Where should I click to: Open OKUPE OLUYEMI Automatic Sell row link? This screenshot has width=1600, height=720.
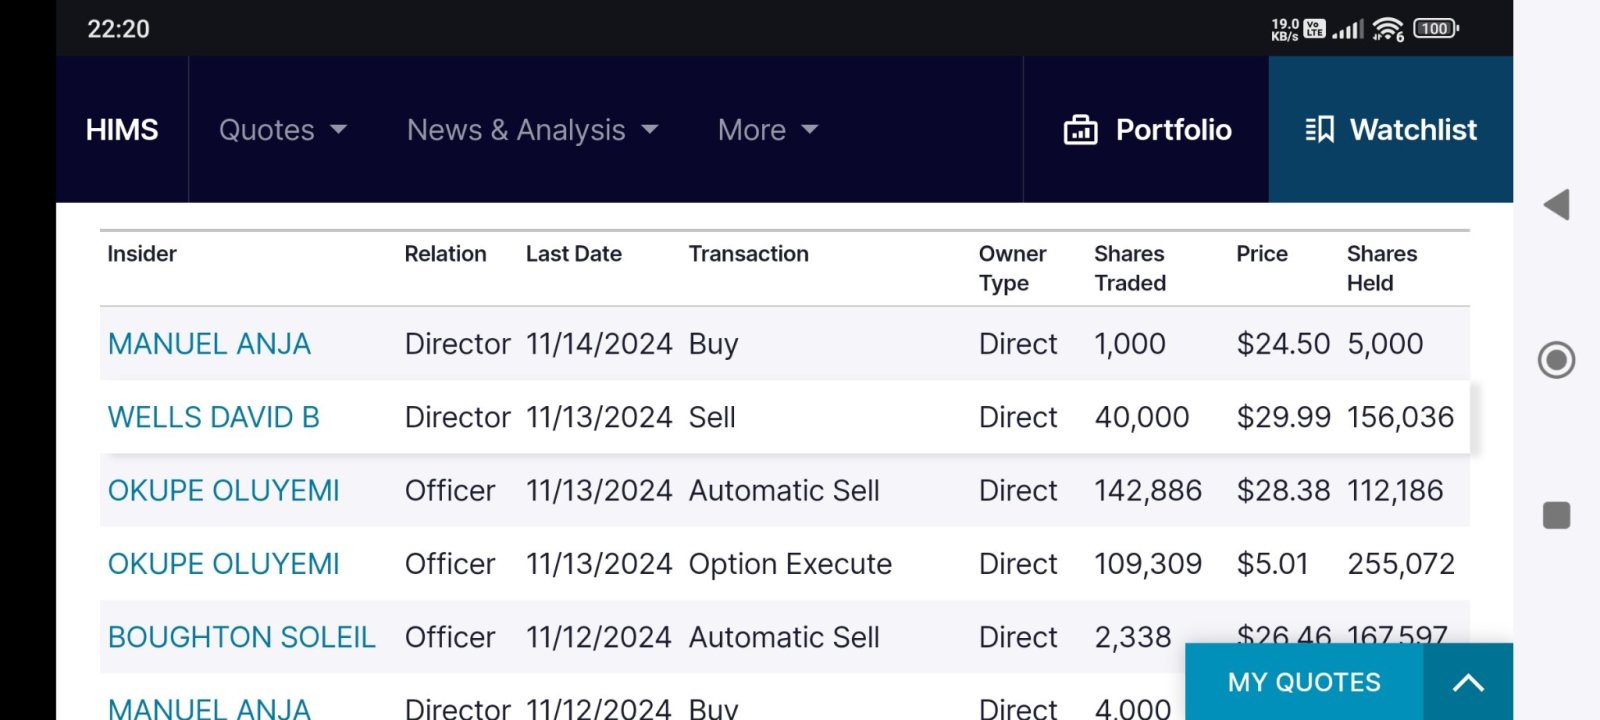coord(224,491)
